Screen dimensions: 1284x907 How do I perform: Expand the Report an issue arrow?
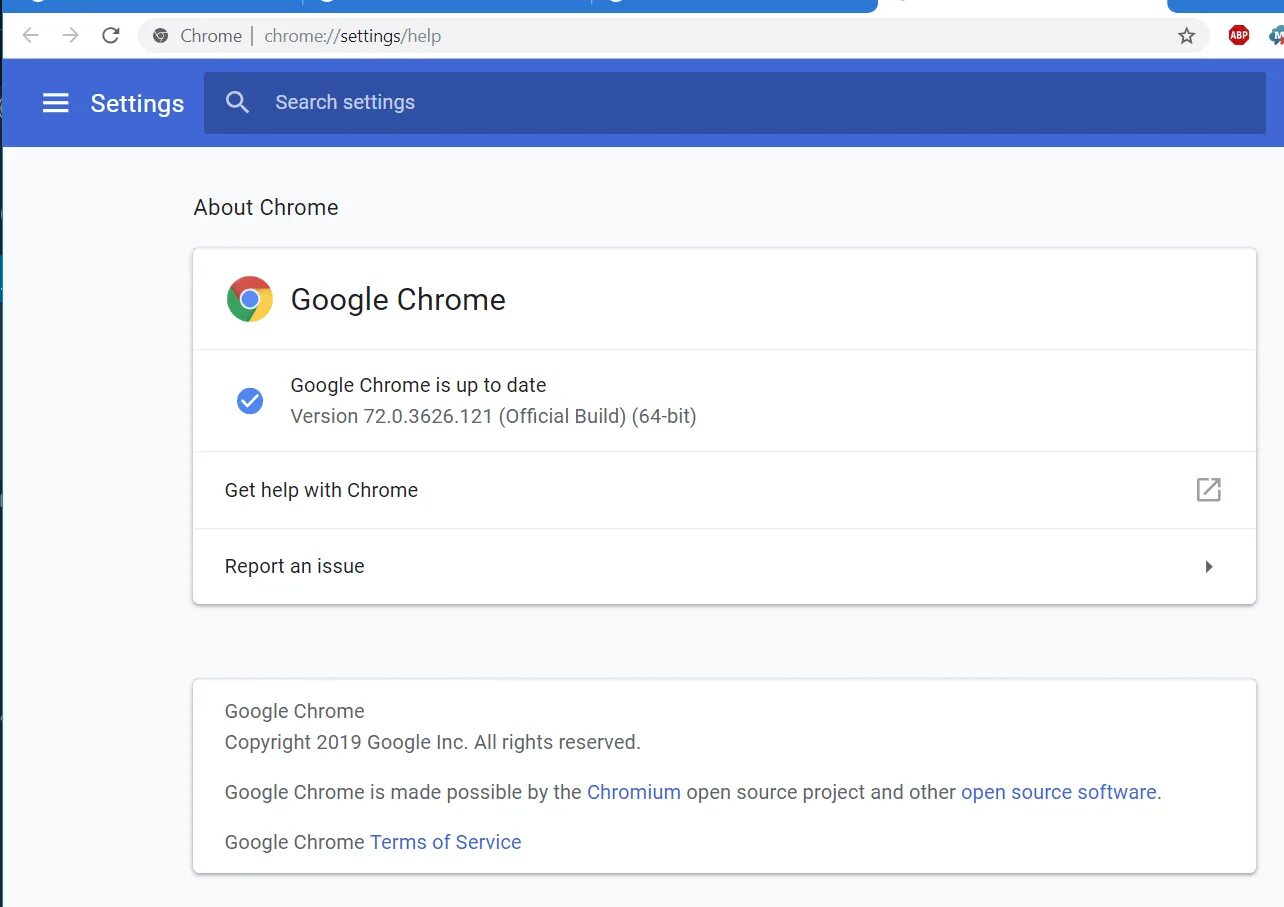[1208, 567]
